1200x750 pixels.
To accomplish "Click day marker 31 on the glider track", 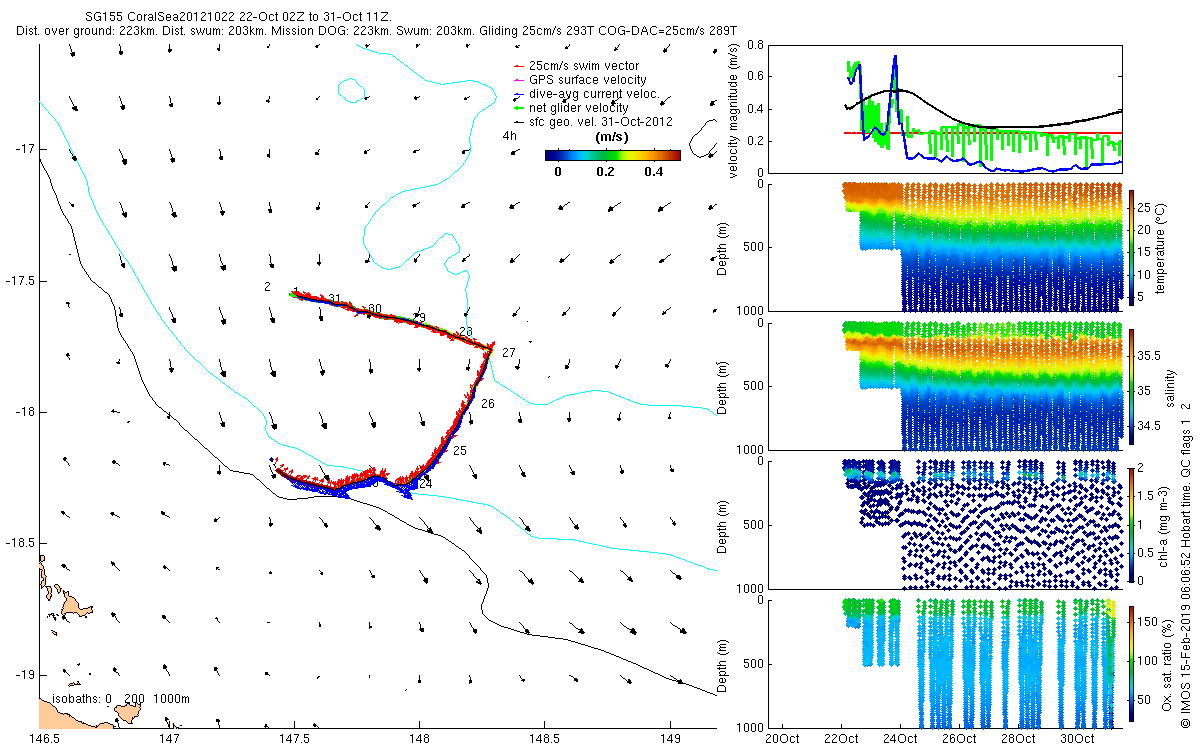I will click(x=336, y=299).
